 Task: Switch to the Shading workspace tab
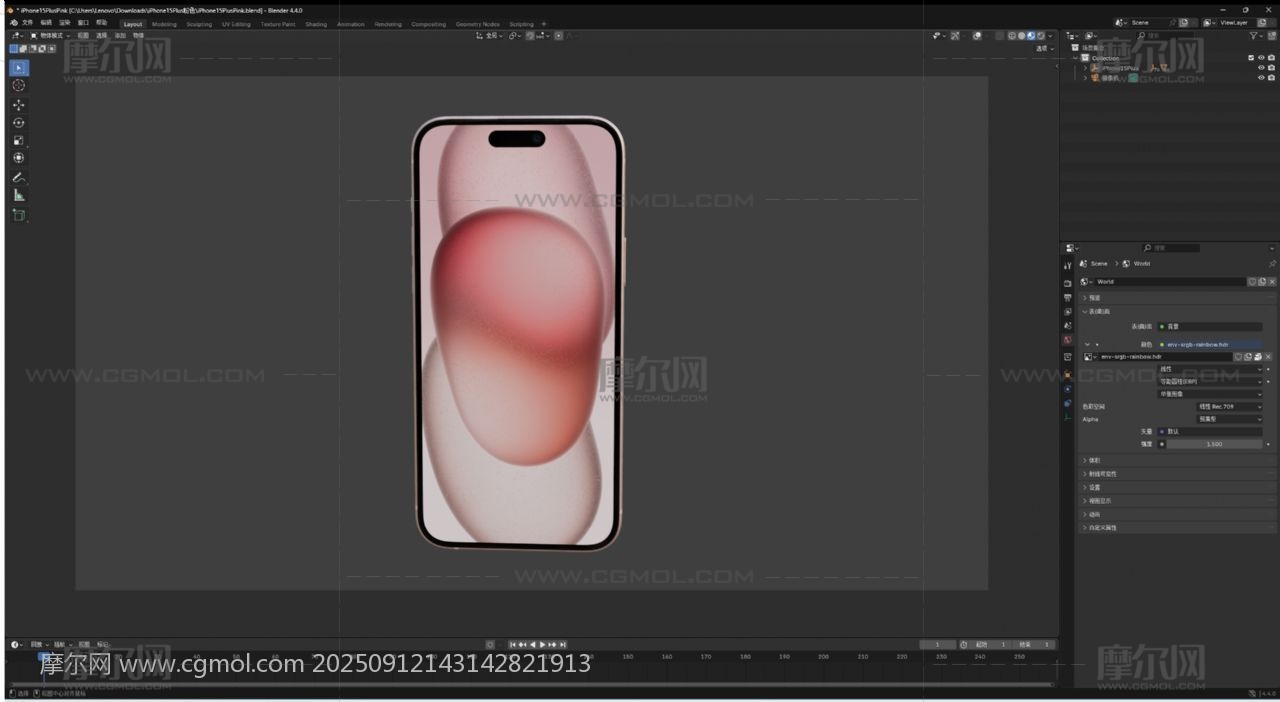[316, 24]
